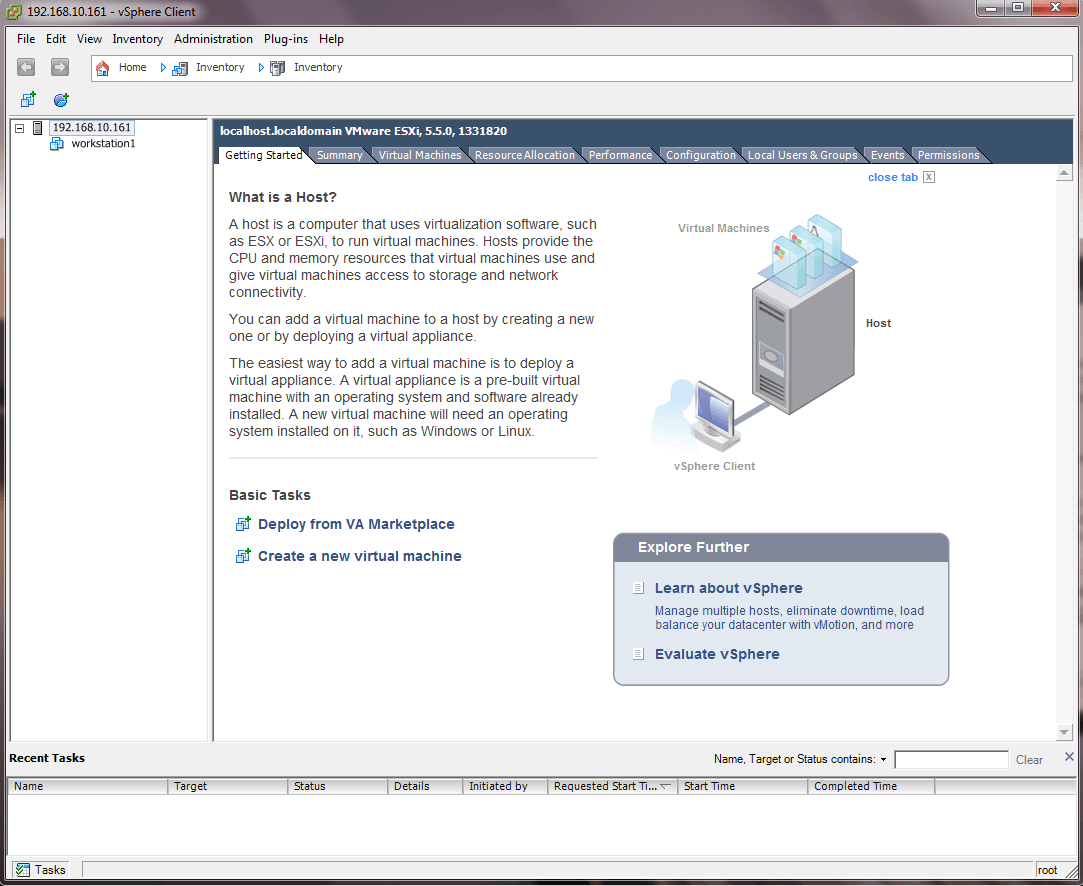Viewport: 1083px width, 886px height.
Task: Open the Configuration tab
Action: click(x=700, y=155)
